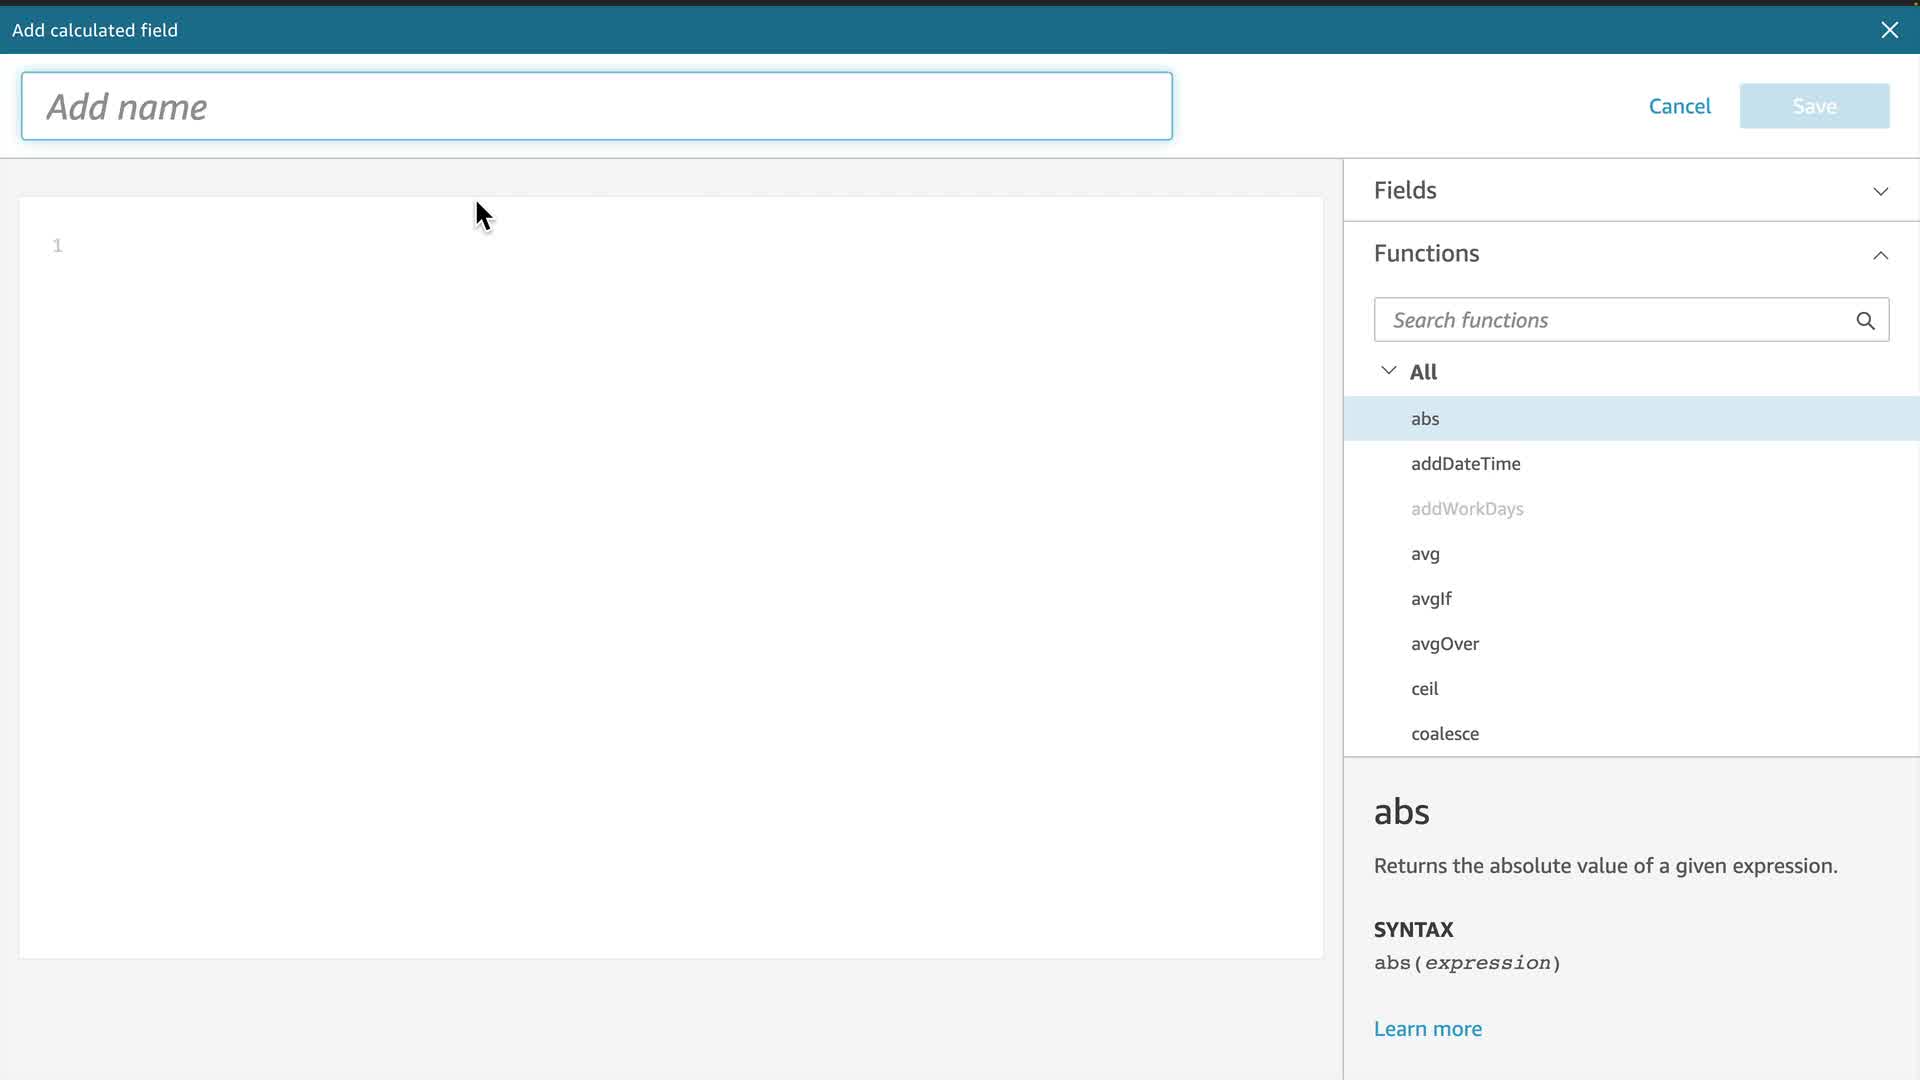Click the Add name input field

tap(596, 106)
